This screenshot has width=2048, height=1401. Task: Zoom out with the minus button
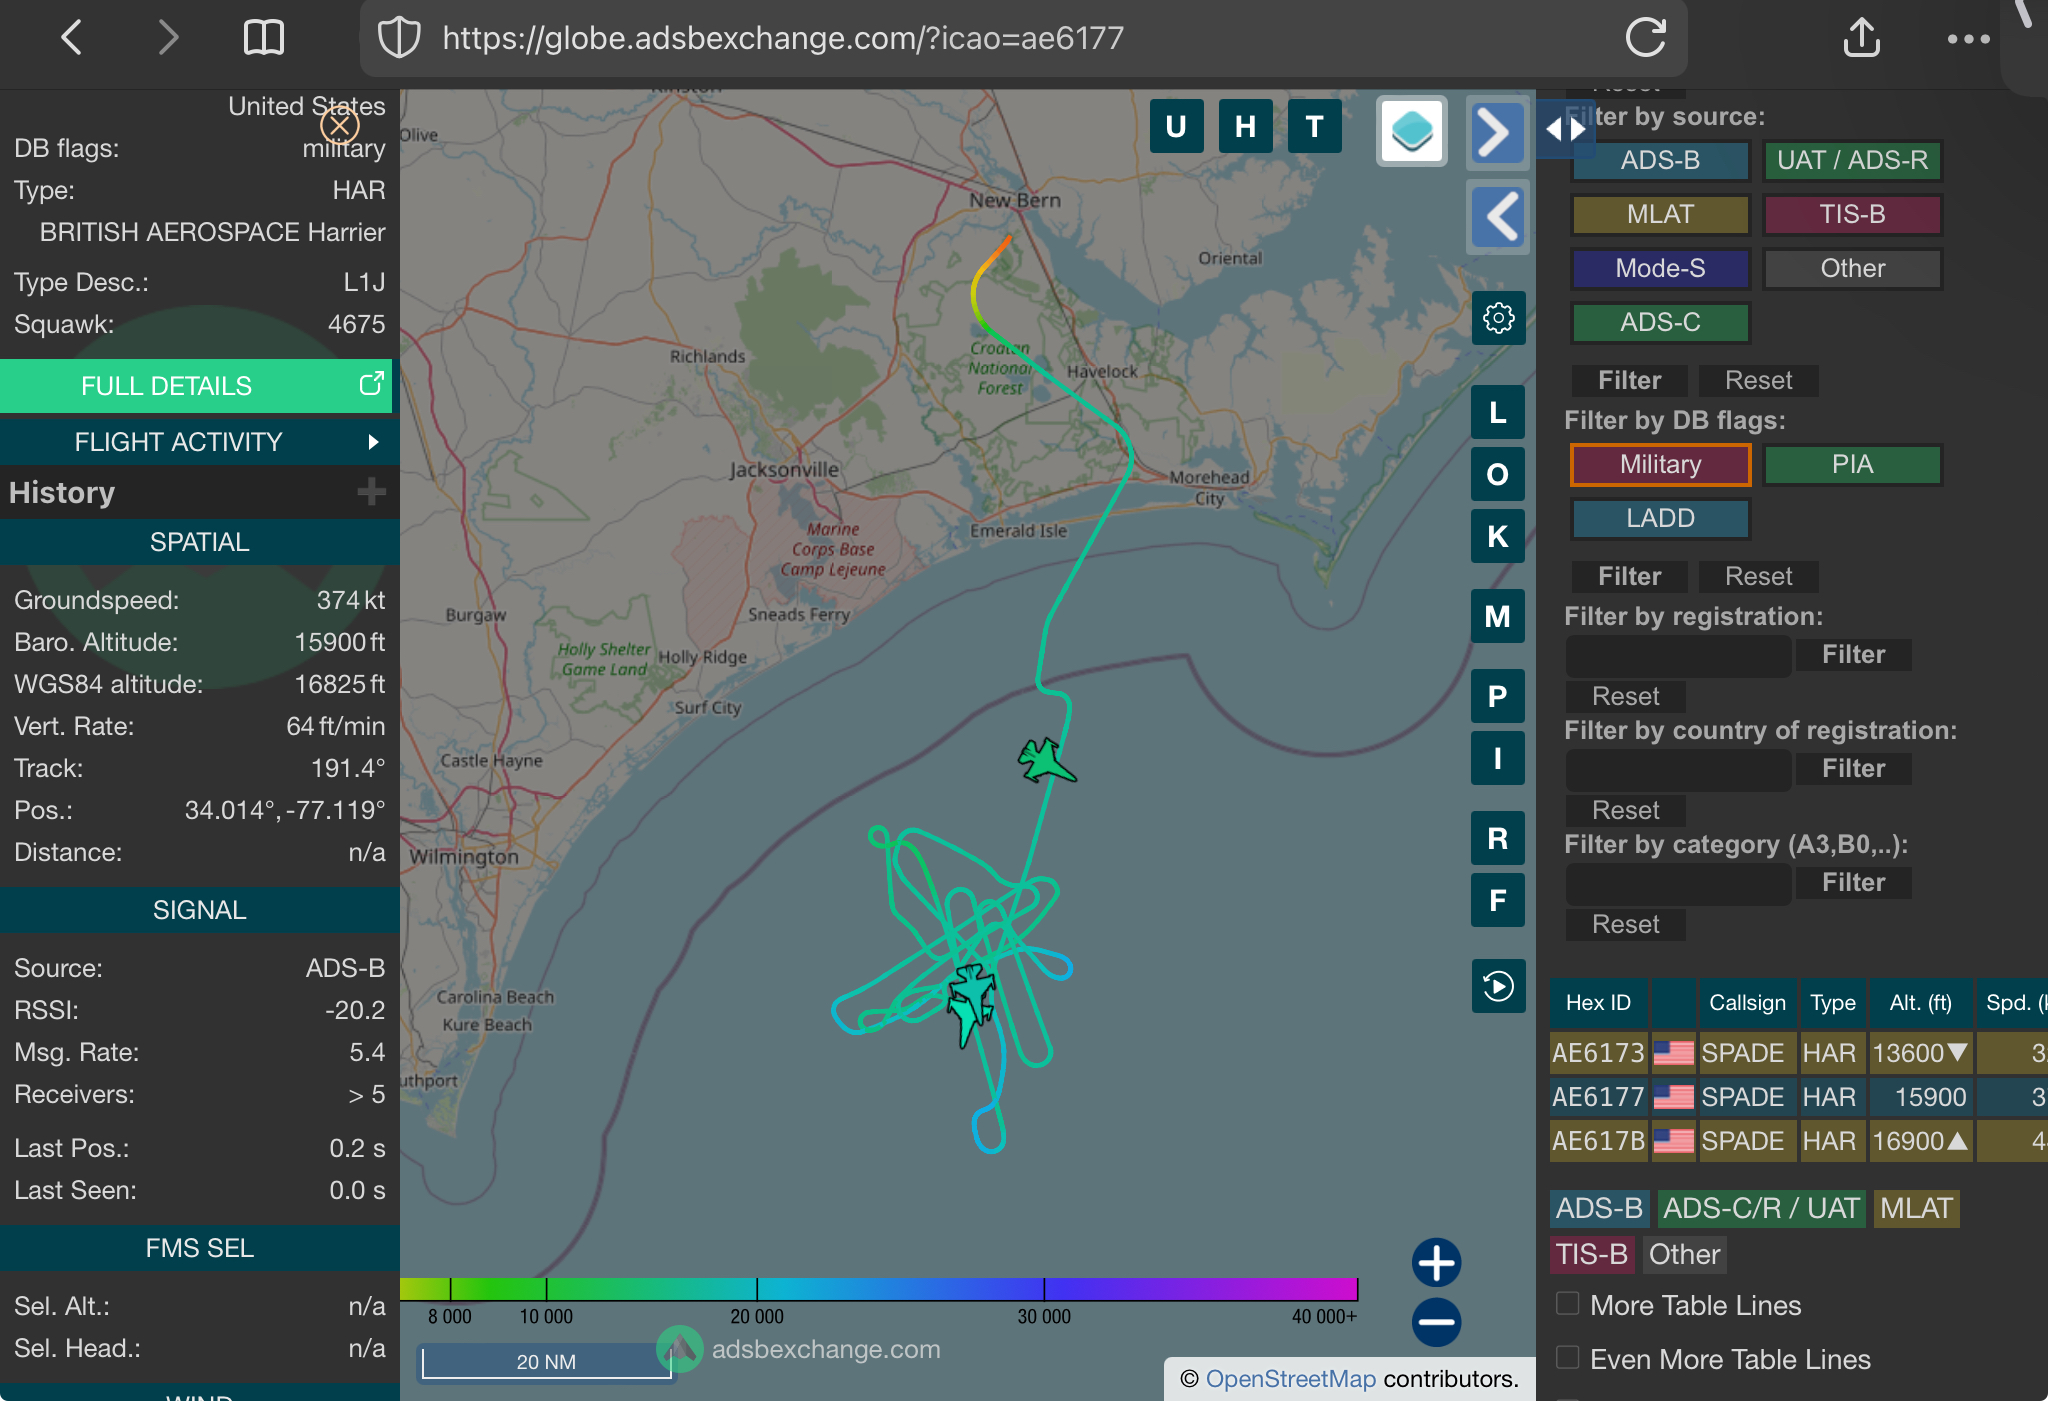(x=1436, y=1322)
